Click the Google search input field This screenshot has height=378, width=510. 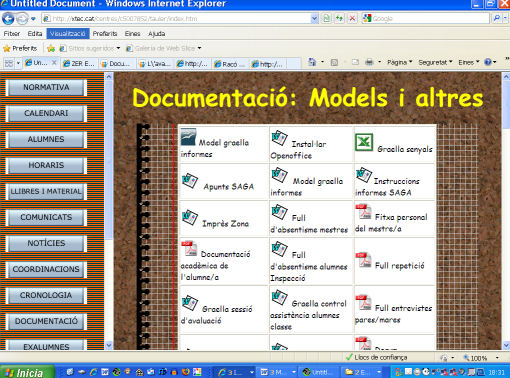[x=430, y=19]
